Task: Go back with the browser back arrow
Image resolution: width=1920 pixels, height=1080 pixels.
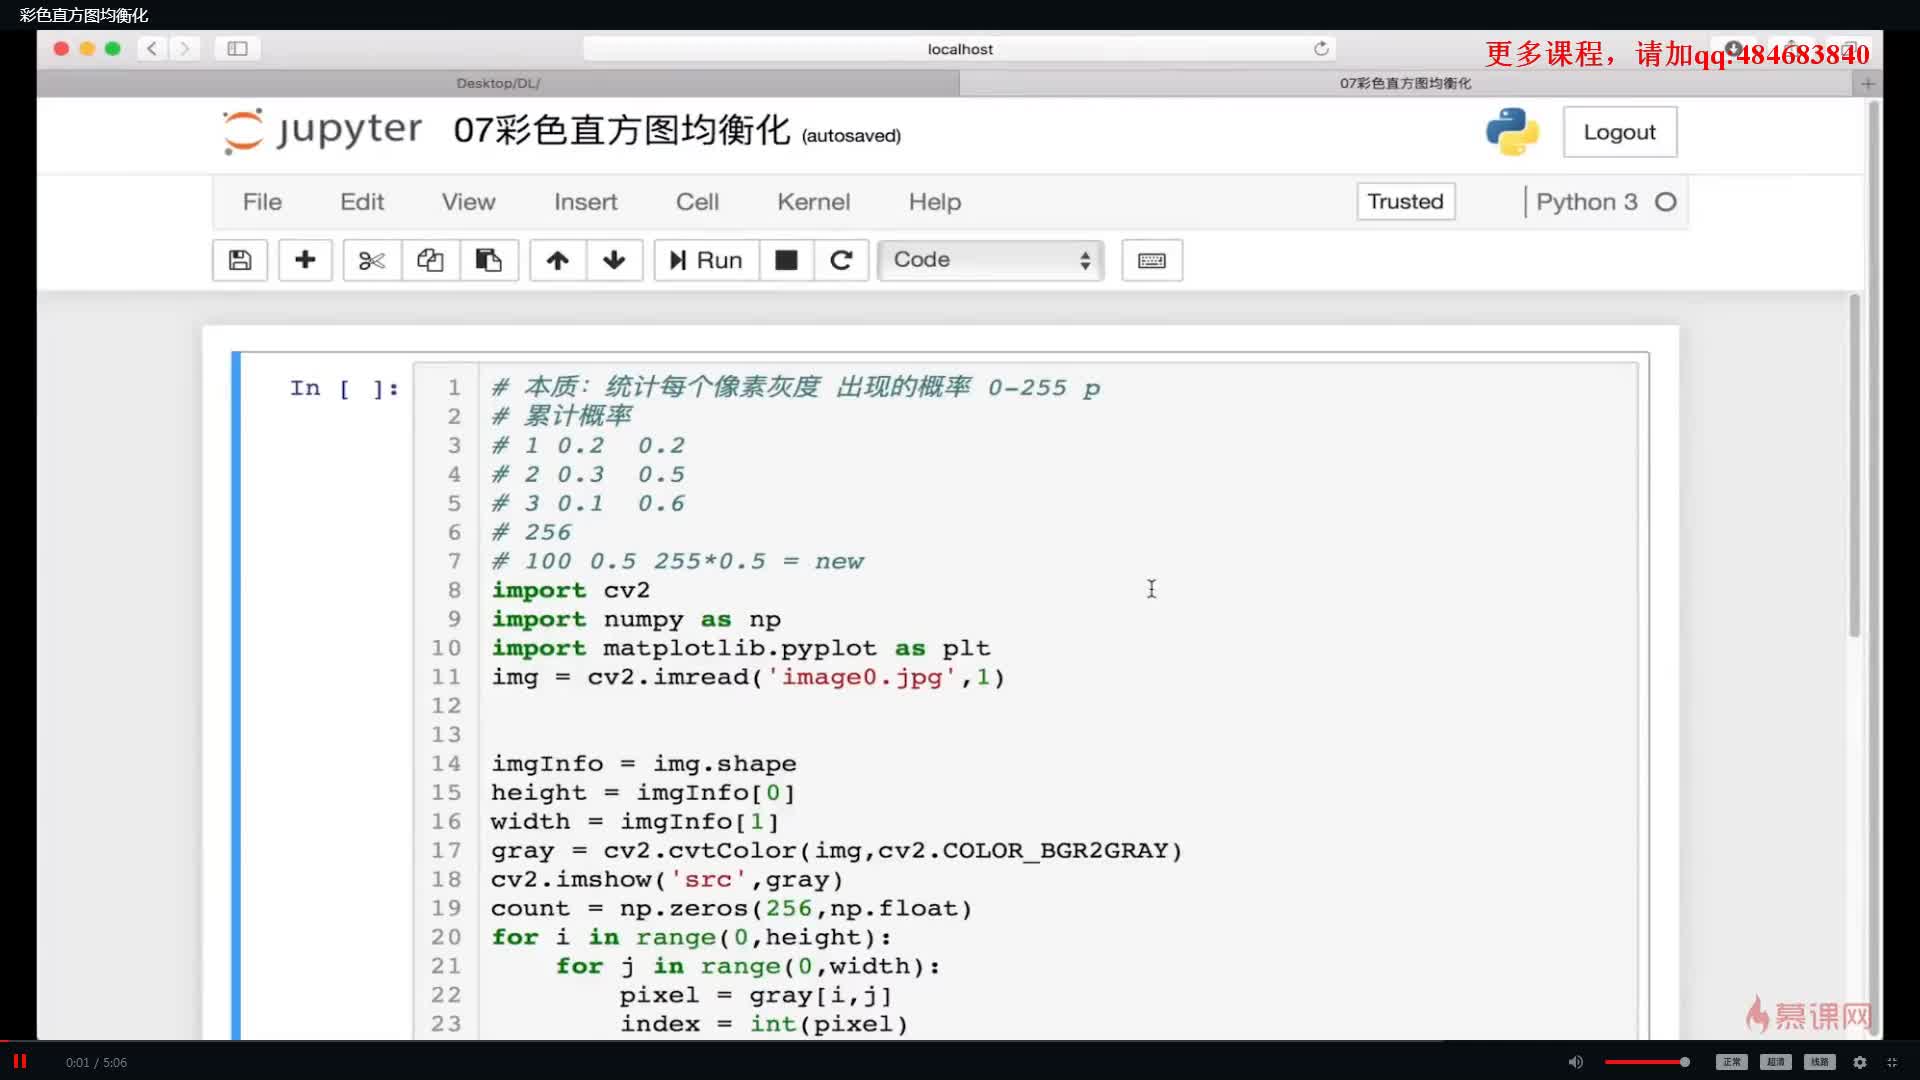Action: [x=152, y=48]
